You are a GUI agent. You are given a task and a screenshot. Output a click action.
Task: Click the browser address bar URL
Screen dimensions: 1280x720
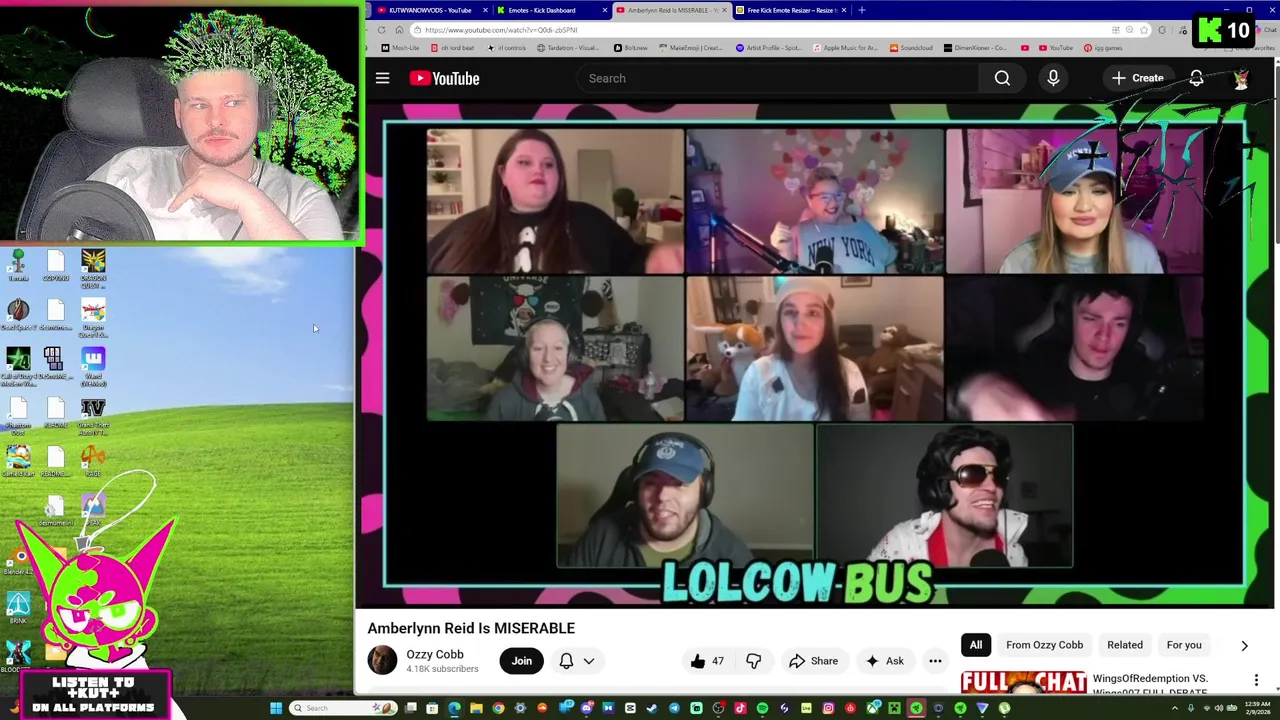(500, 30)
